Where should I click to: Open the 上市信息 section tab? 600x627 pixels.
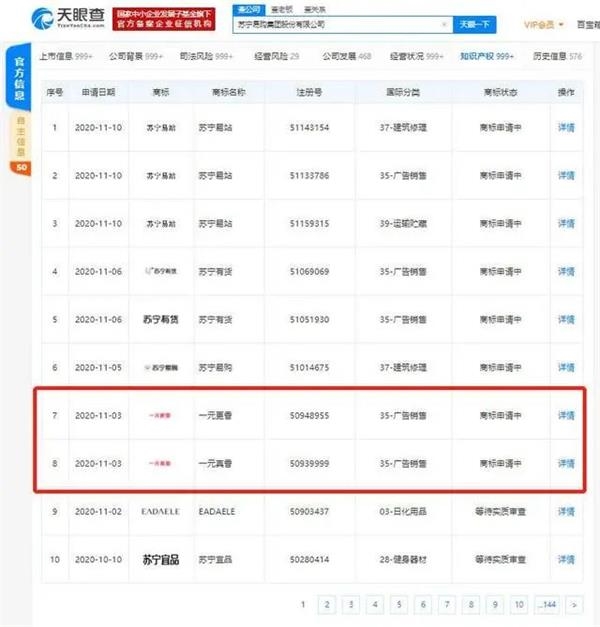(x=66, y=56)
